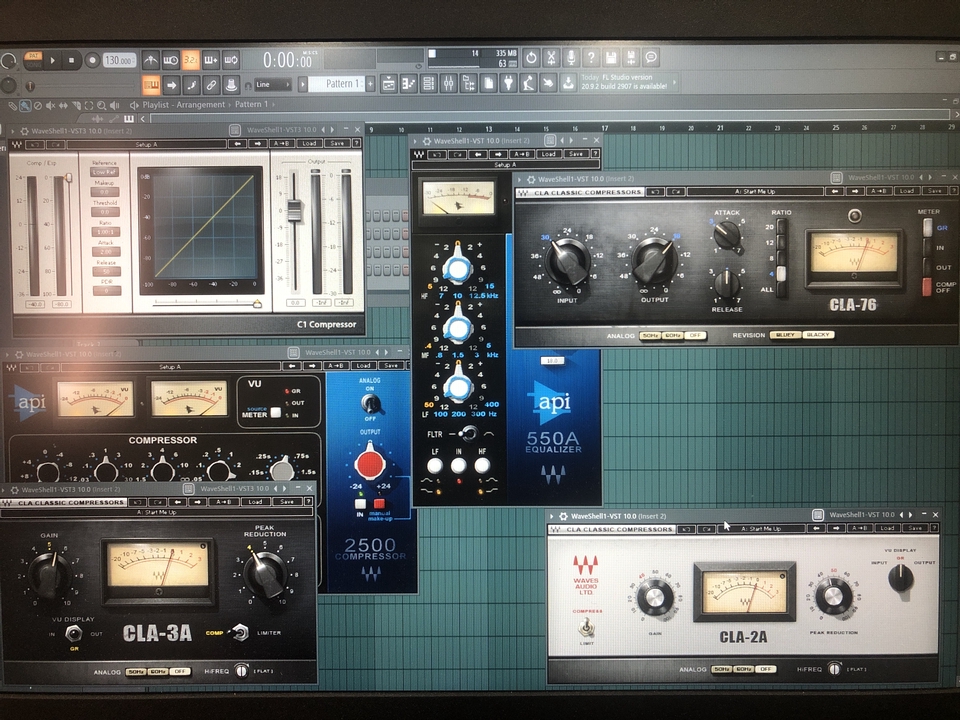Enable wait for input before playing

coord(171,60)
